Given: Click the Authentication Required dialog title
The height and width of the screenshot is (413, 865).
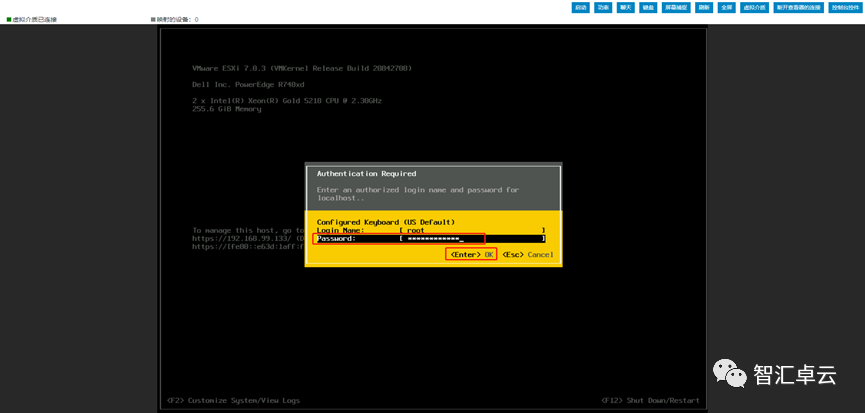Looking at the screenshot, I should (366, 174).
